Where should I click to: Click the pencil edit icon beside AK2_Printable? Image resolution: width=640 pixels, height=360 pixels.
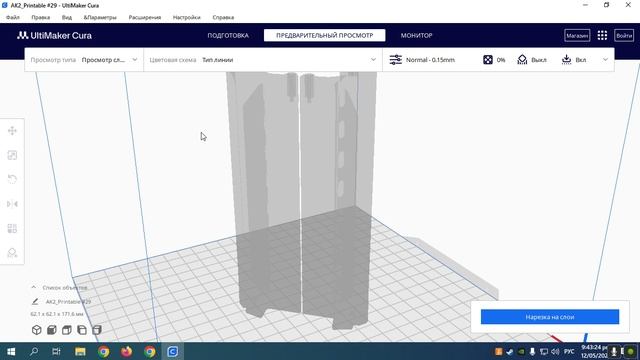coord(35,302)
